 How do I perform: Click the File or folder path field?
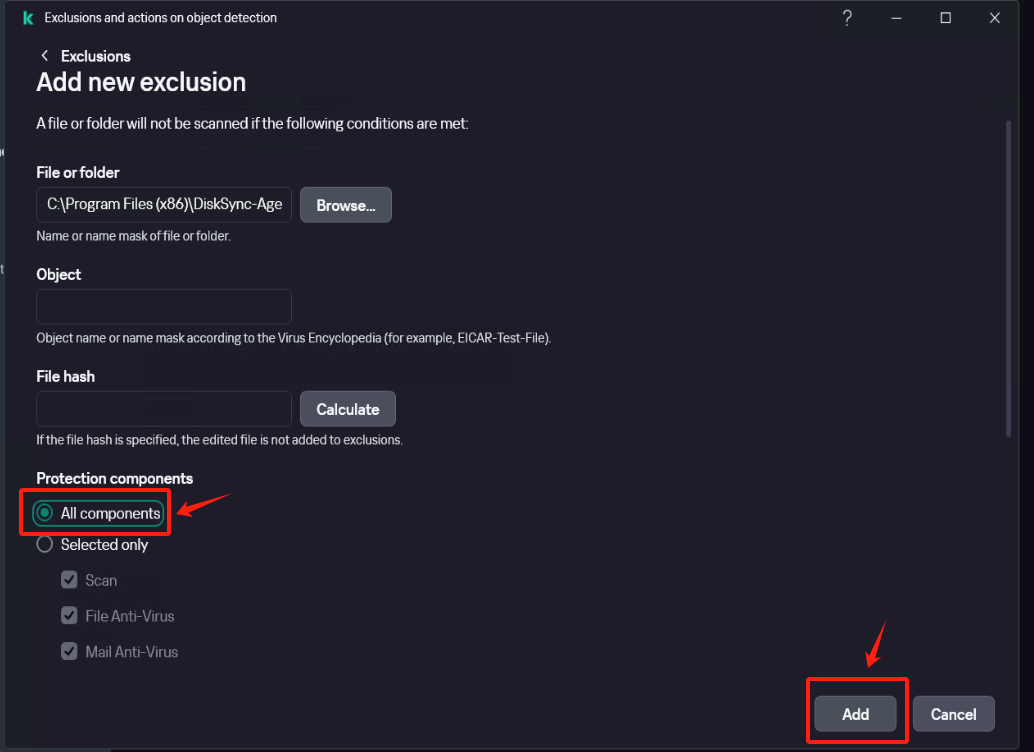click(164, 204)
